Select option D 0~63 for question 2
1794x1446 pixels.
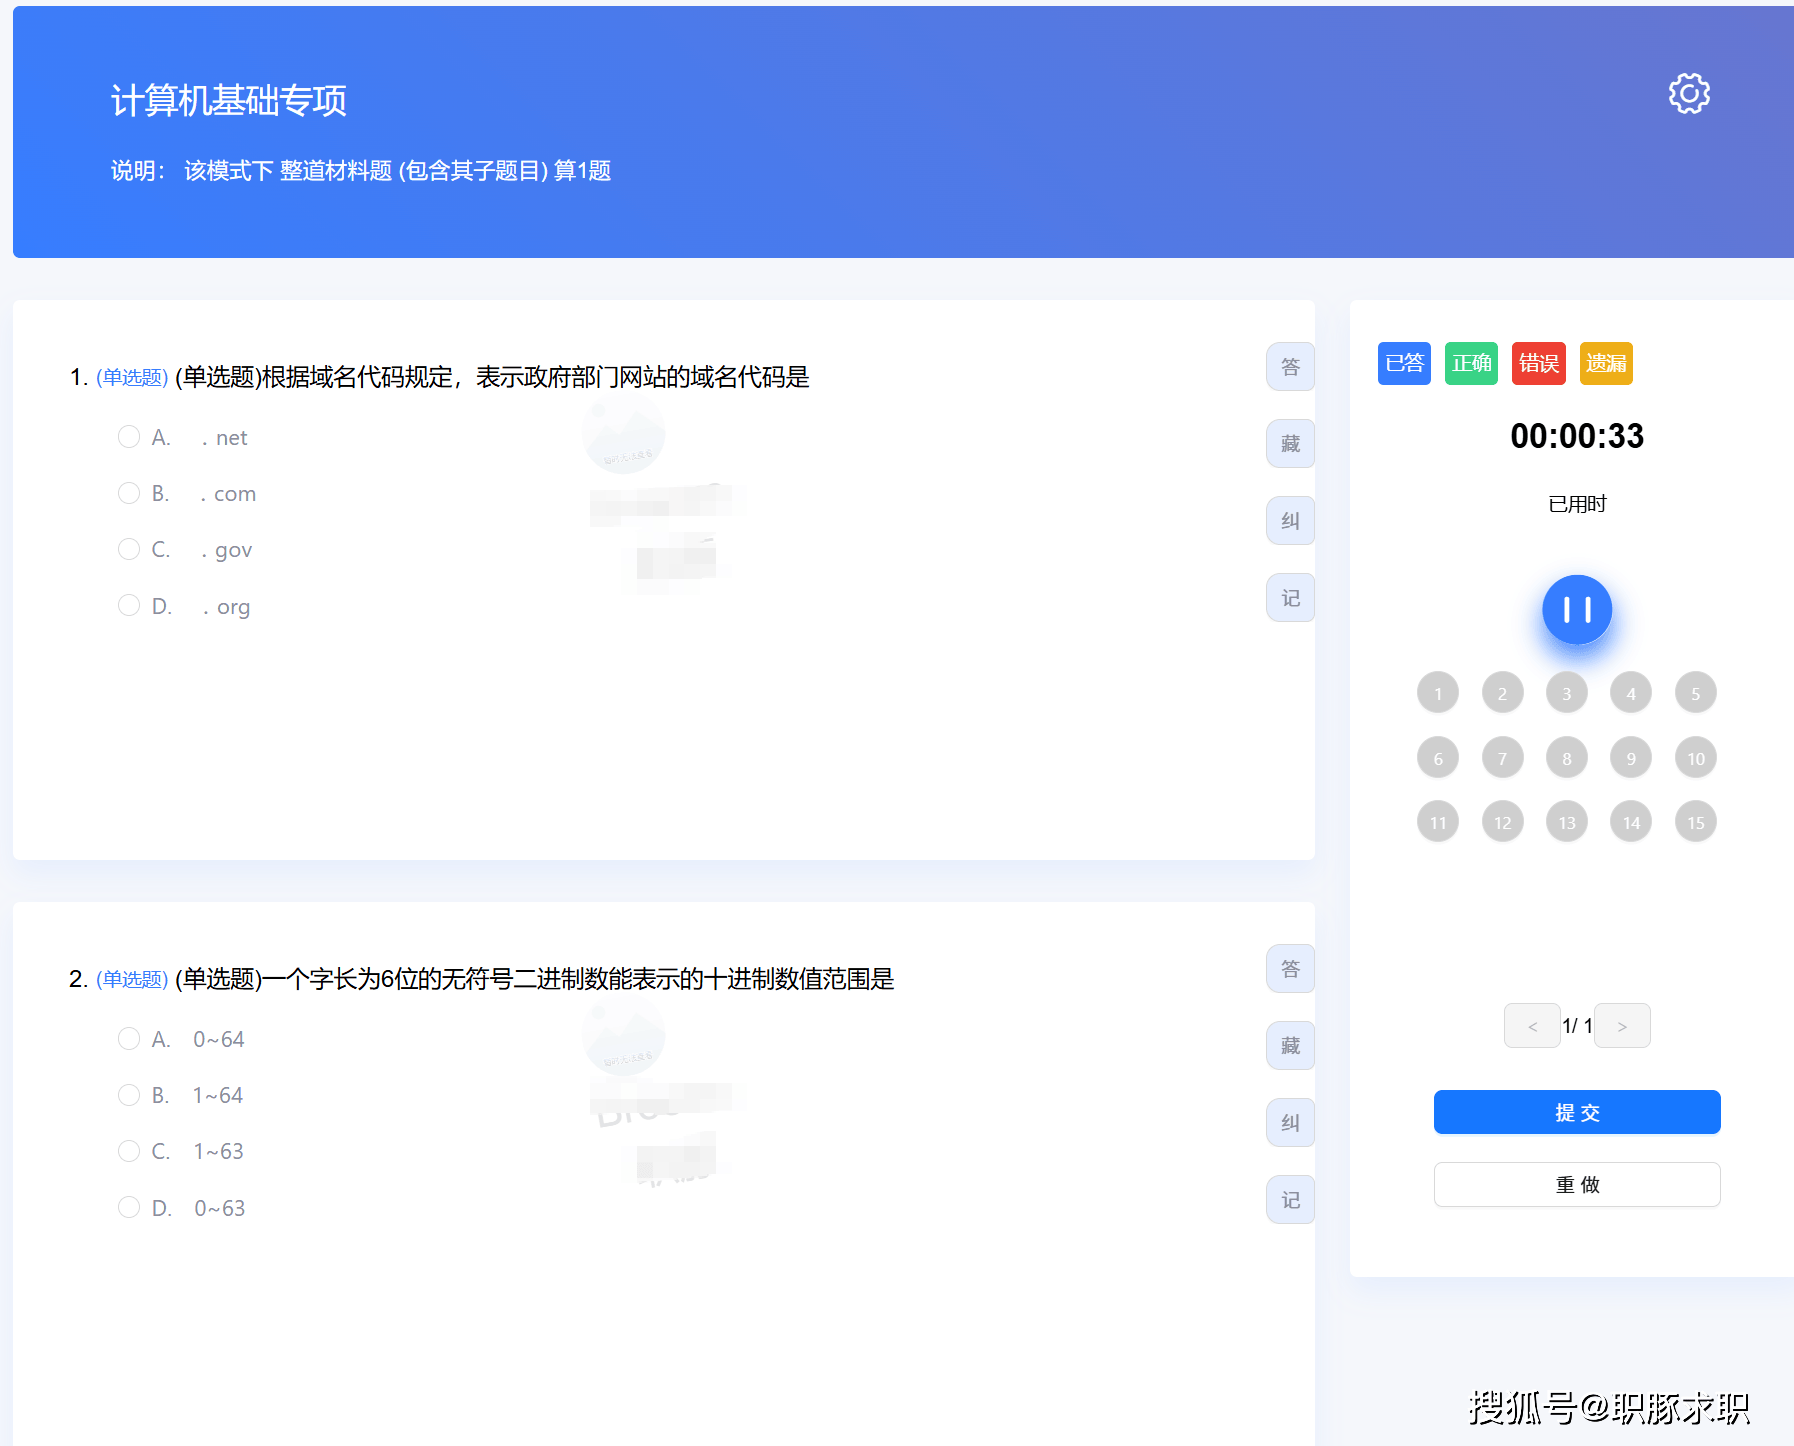[x=129, y=1208]
